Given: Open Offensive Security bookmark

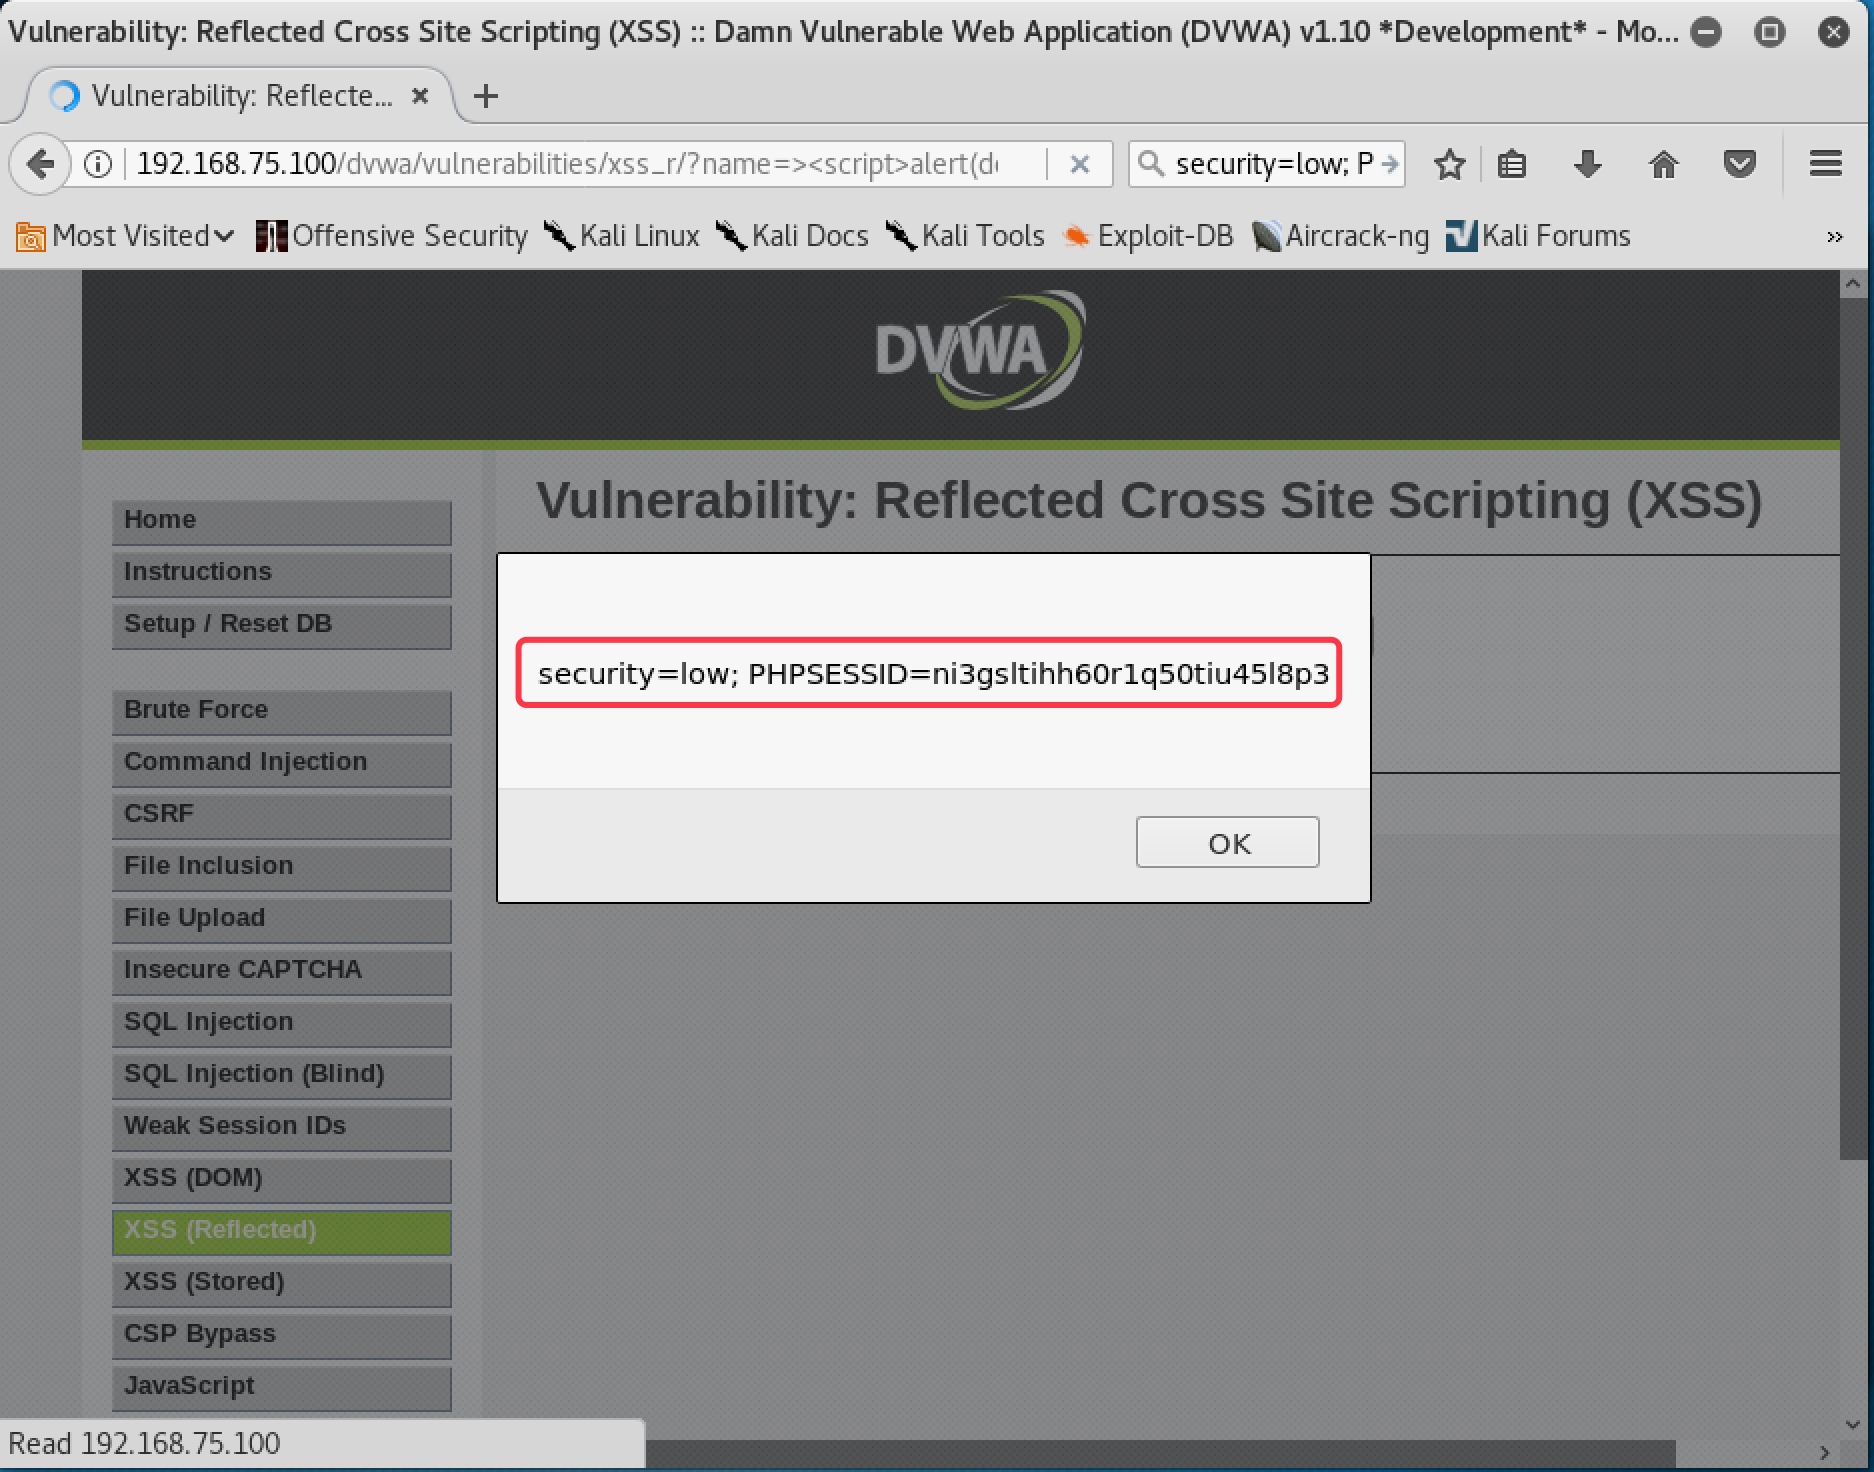Looking at the screenshot, I should (x=392, y=236).
